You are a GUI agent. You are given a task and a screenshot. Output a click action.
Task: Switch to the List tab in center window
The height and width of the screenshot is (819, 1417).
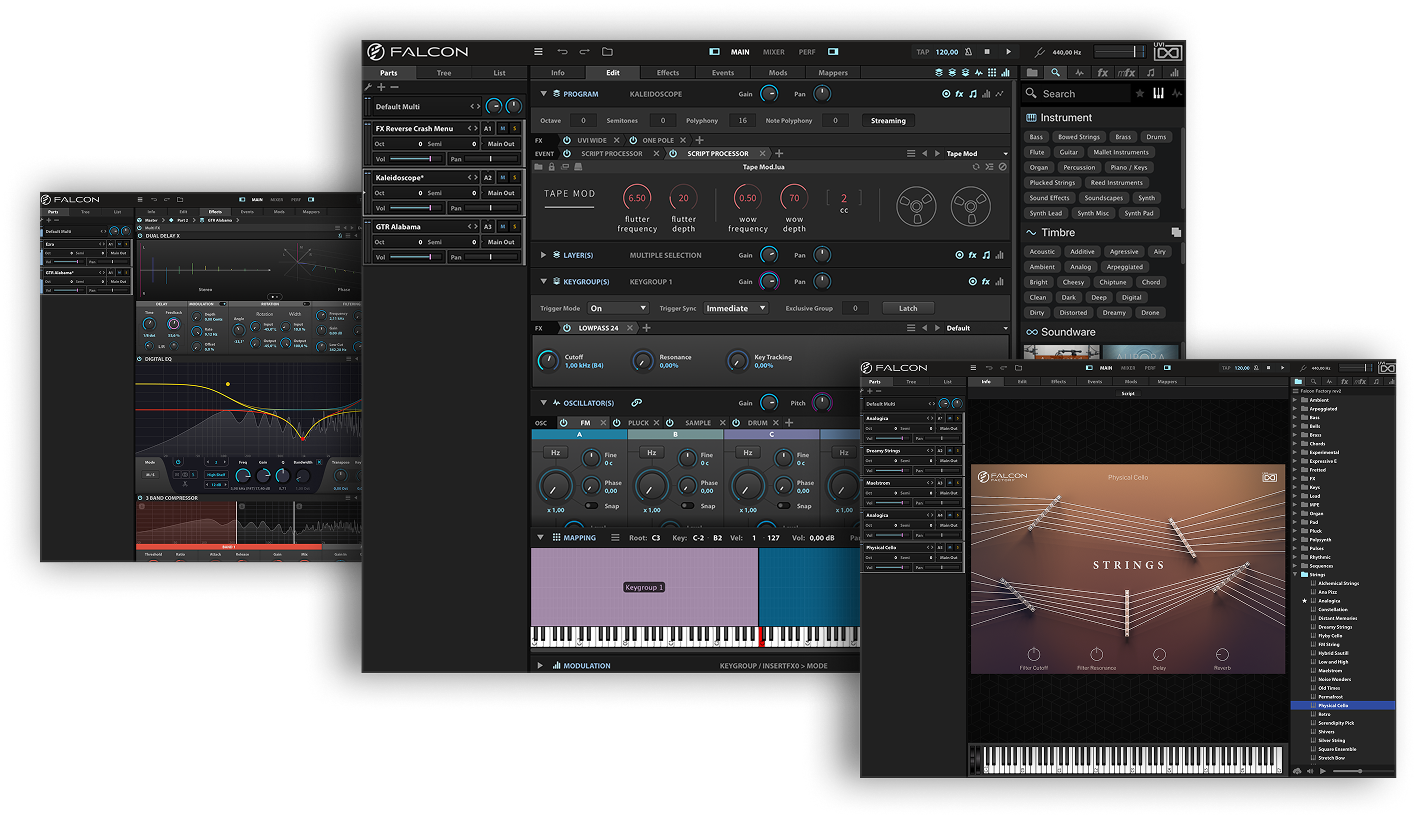point(499,73)
